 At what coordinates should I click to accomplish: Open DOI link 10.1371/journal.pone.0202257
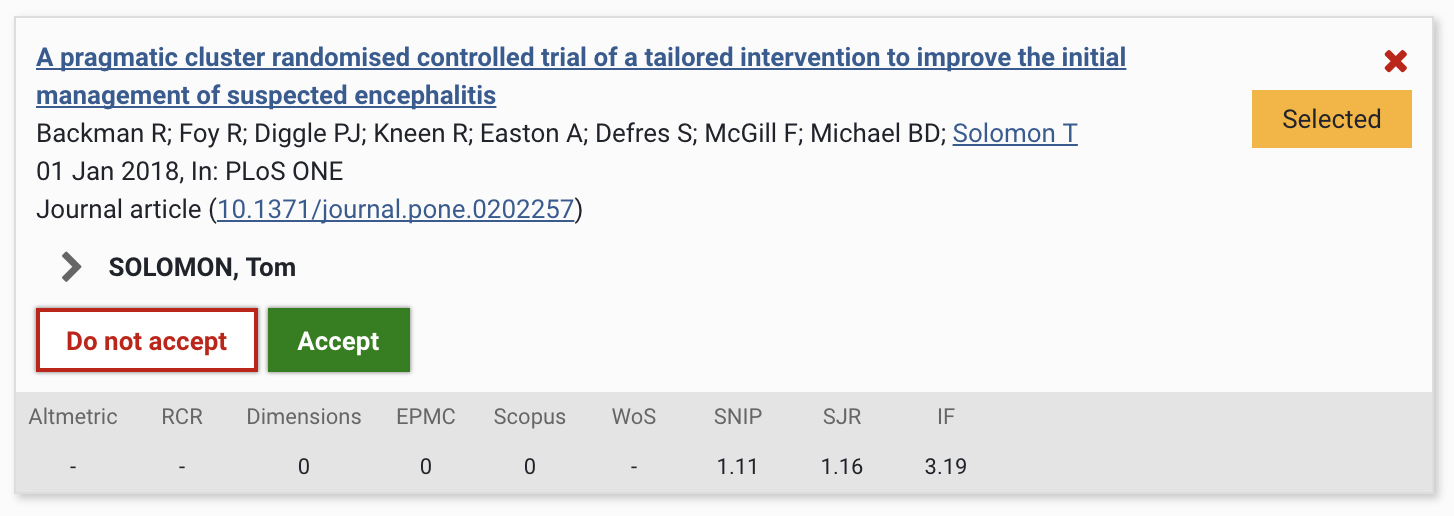coord(396,210)
